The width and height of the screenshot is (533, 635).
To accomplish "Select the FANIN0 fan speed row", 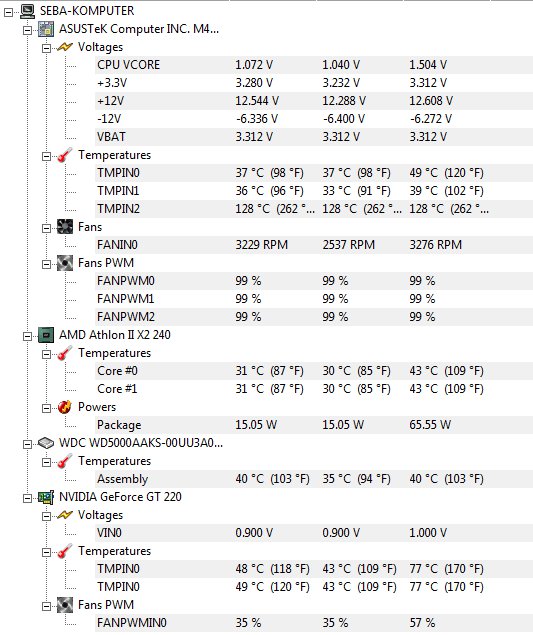I will coord(314,245).
